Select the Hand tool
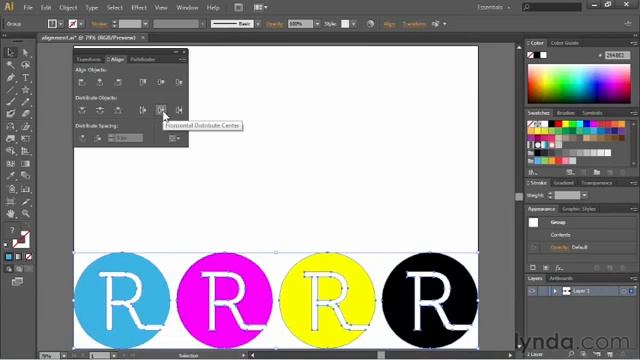 [x=11, y=213]
